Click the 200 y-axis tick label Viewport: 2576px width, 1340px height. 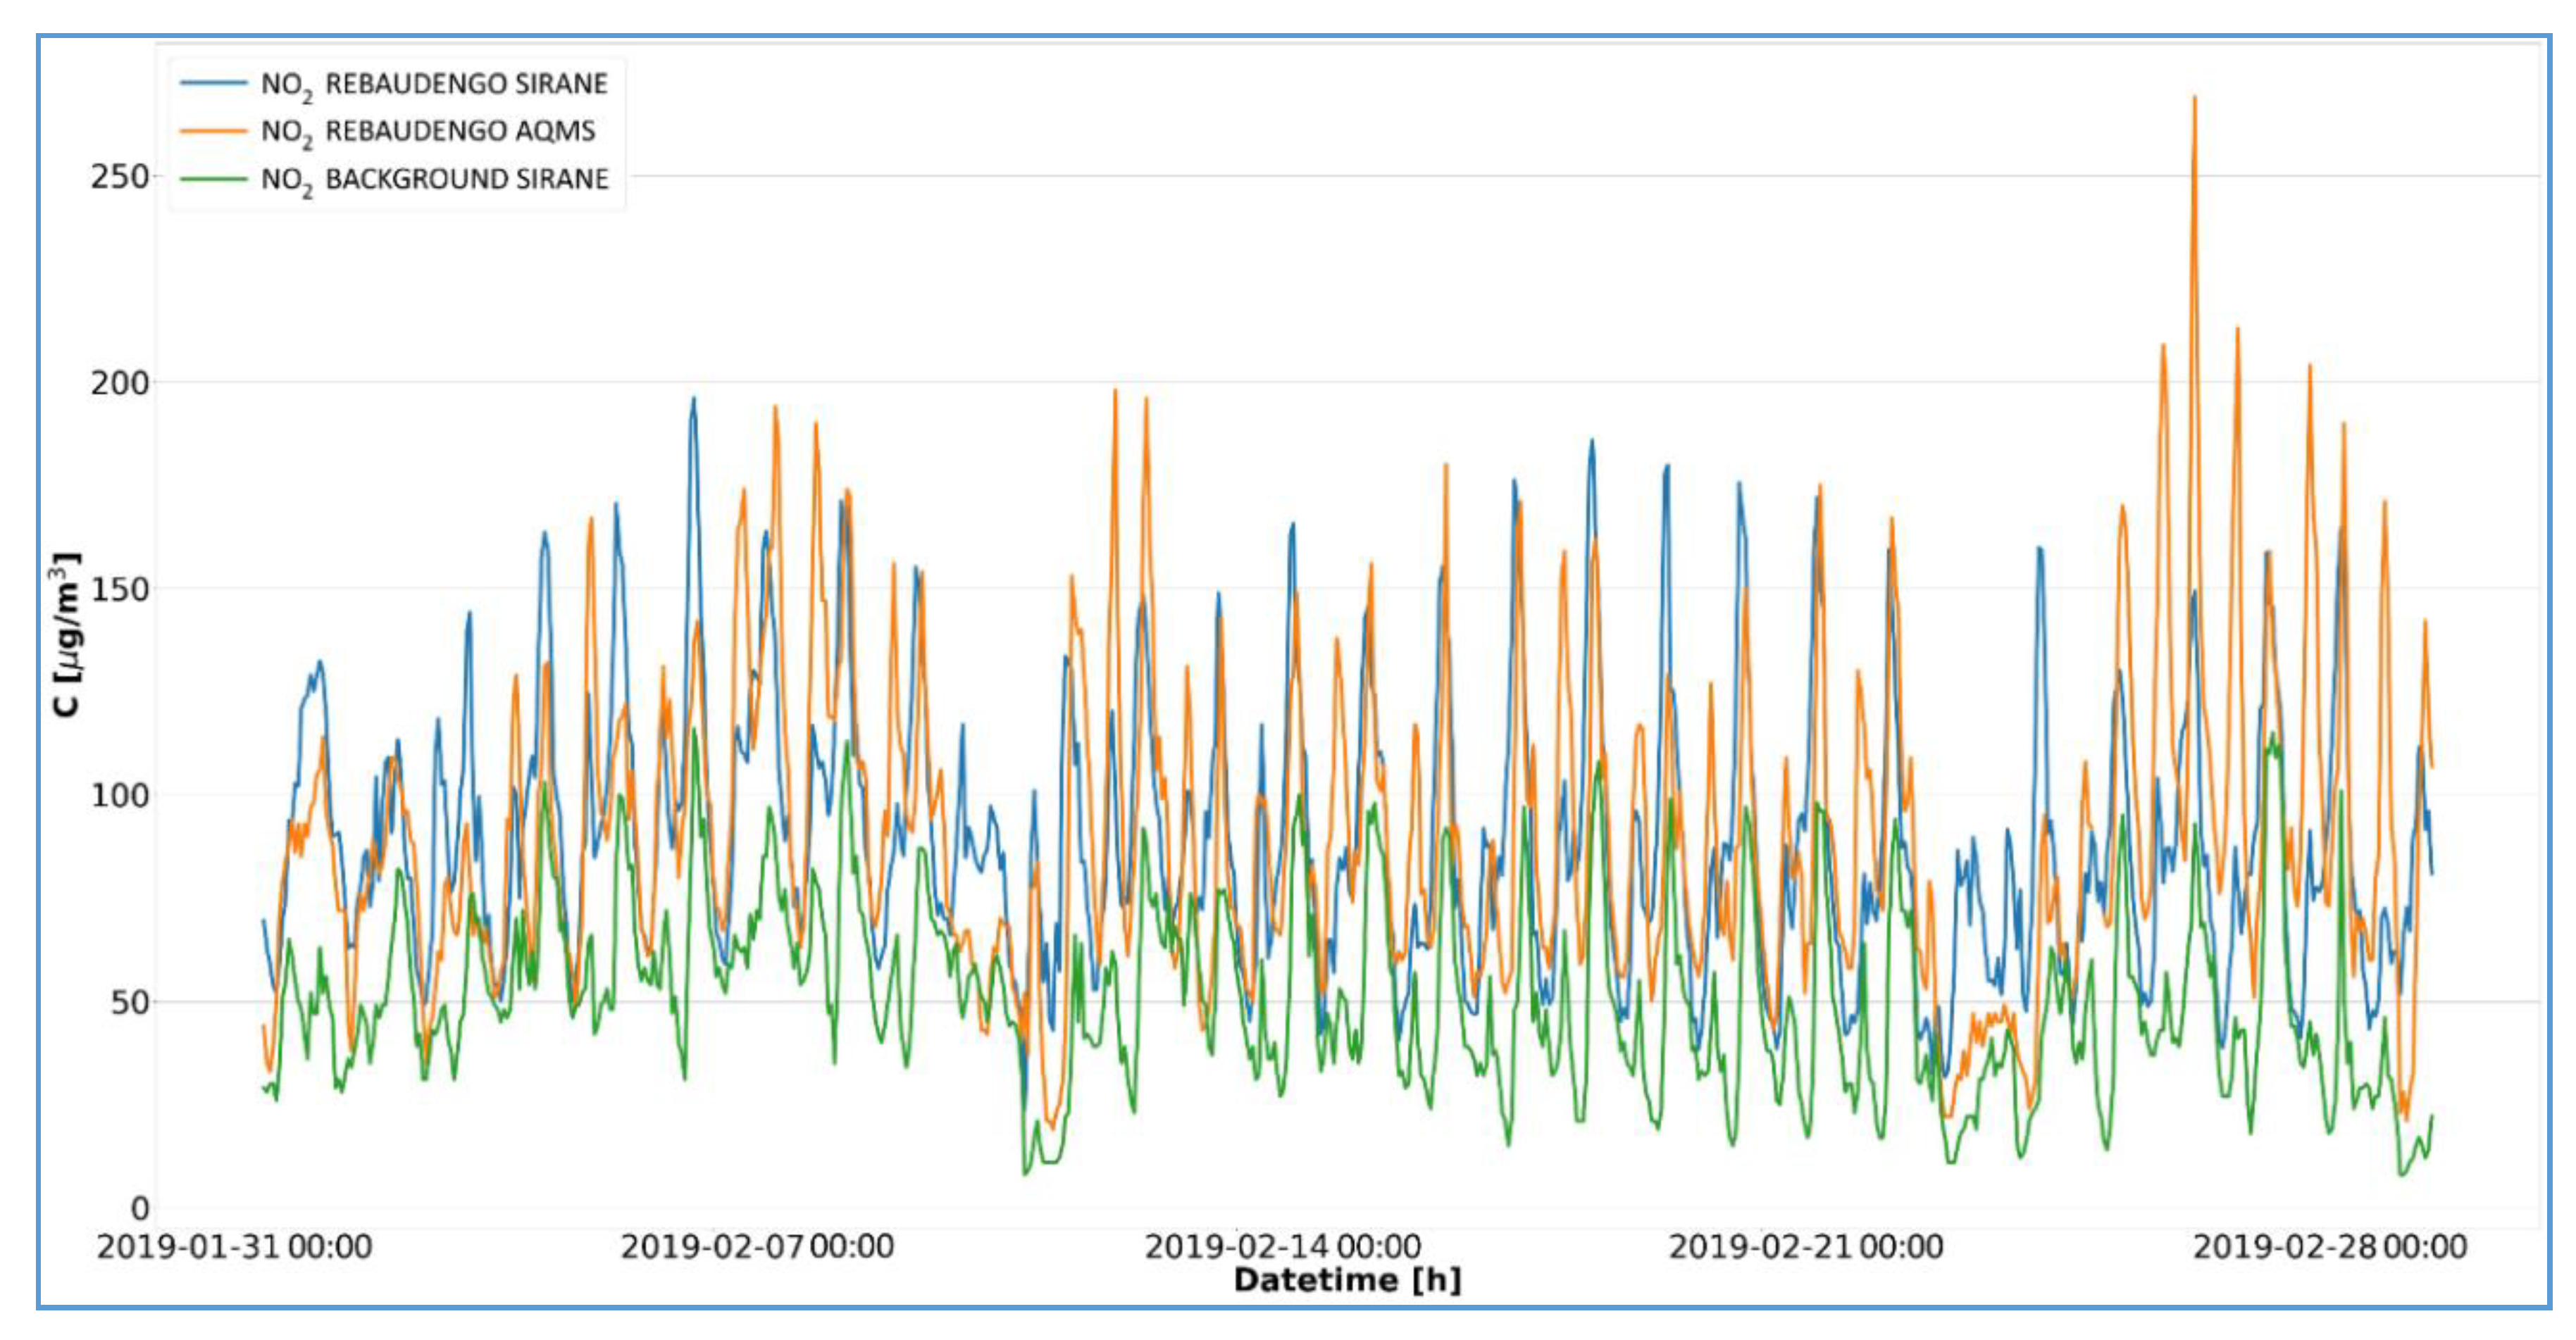pos(119,383)
